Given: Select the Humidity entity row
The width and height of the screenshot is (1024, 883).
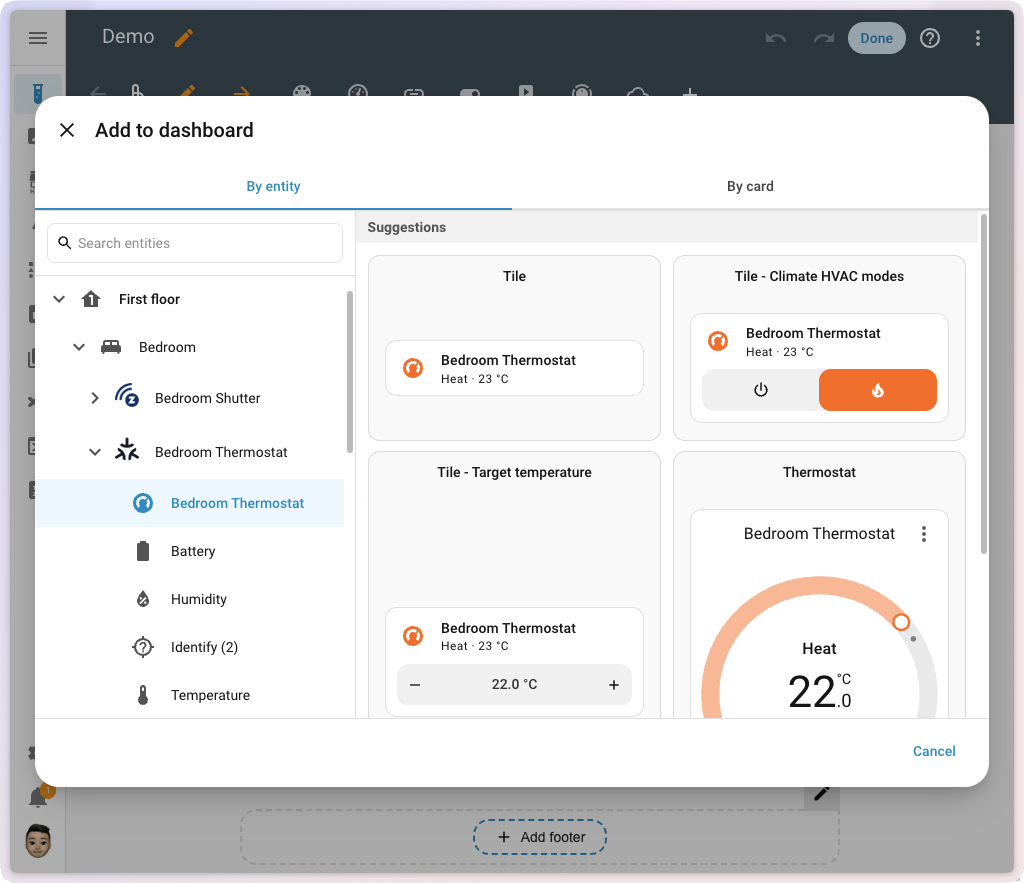Looking at the screenshot, I should coord(190,599).
